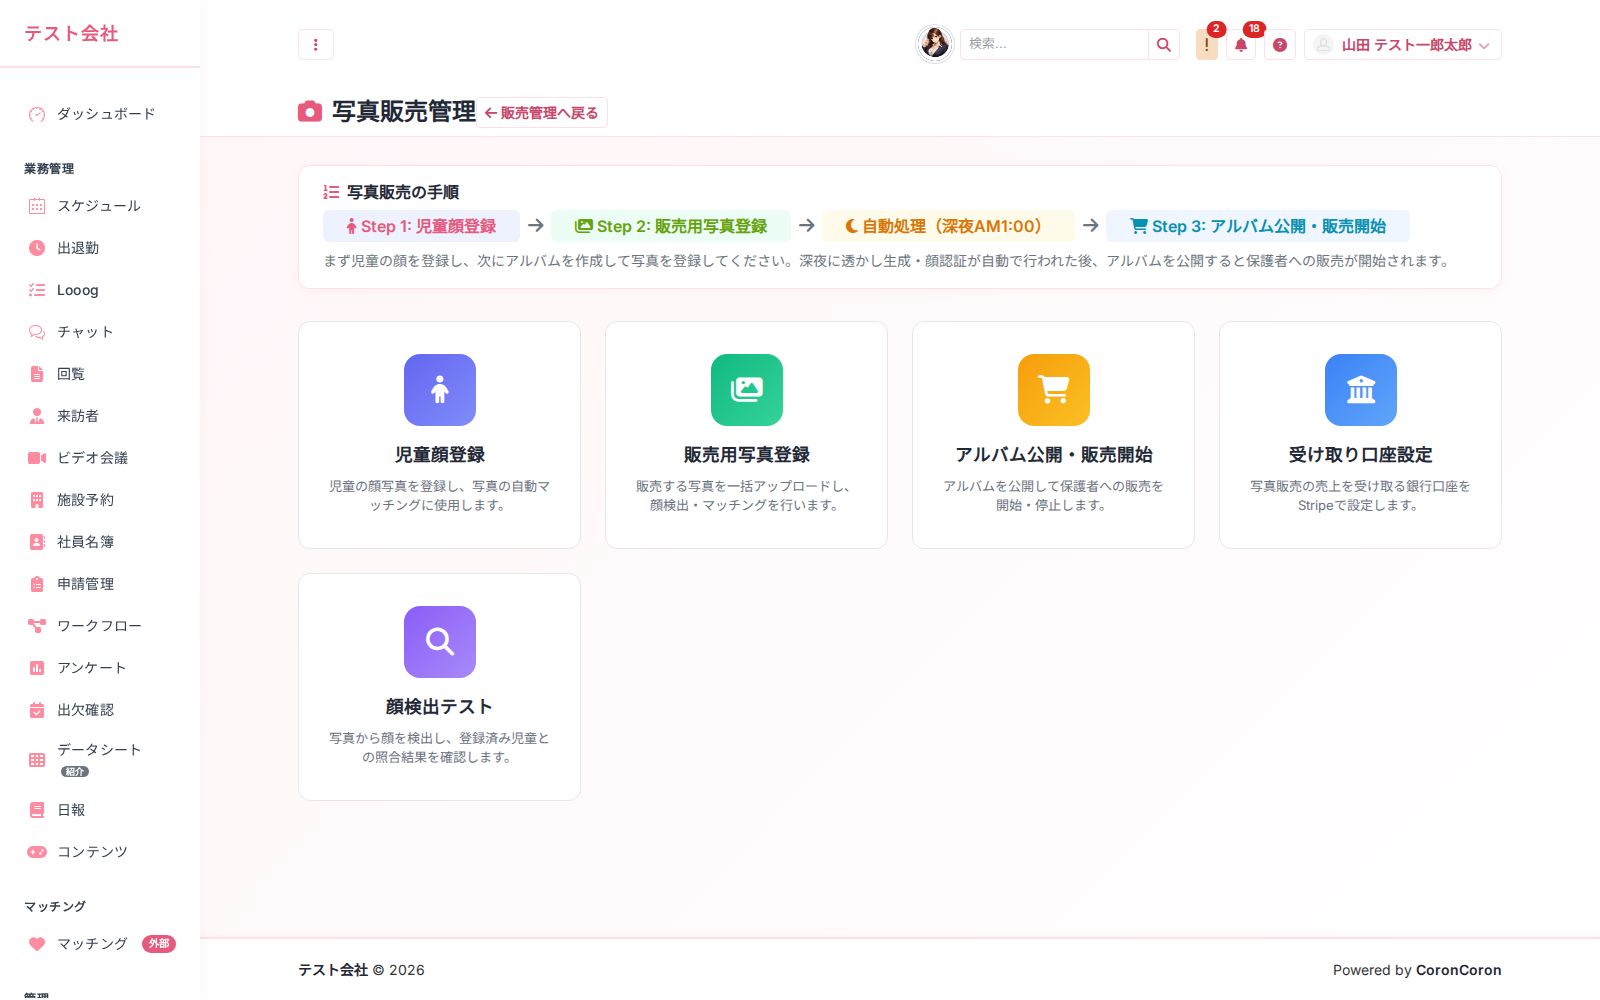Click the 出退勤 clock icon in the sidebar
This screenshot has width=1600, height=1000.
[x=37, y=248]
